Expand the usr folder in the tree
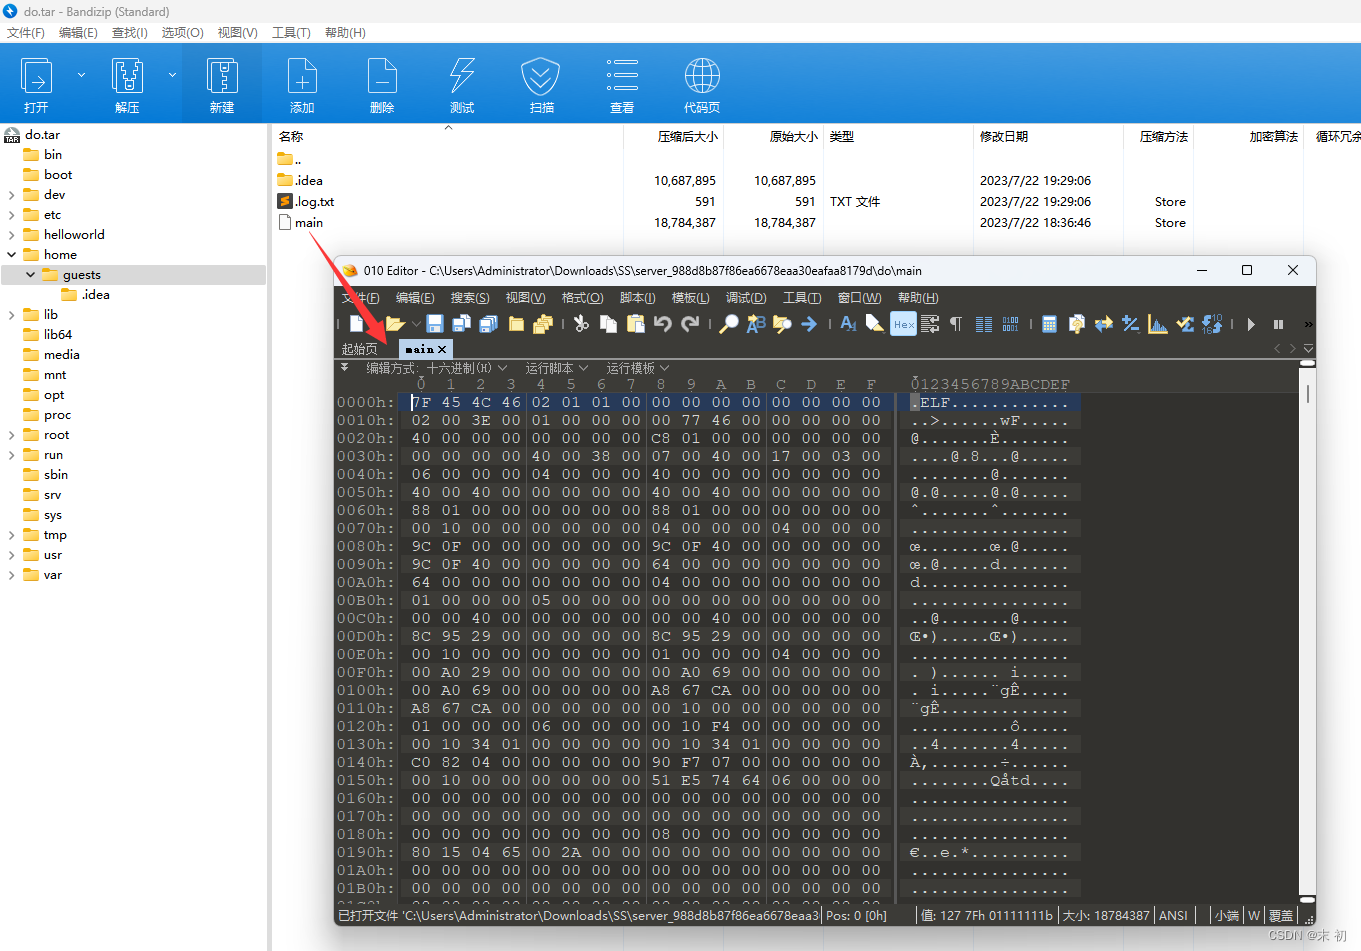Screen dimensions: 1361x951 click(12, 555)
